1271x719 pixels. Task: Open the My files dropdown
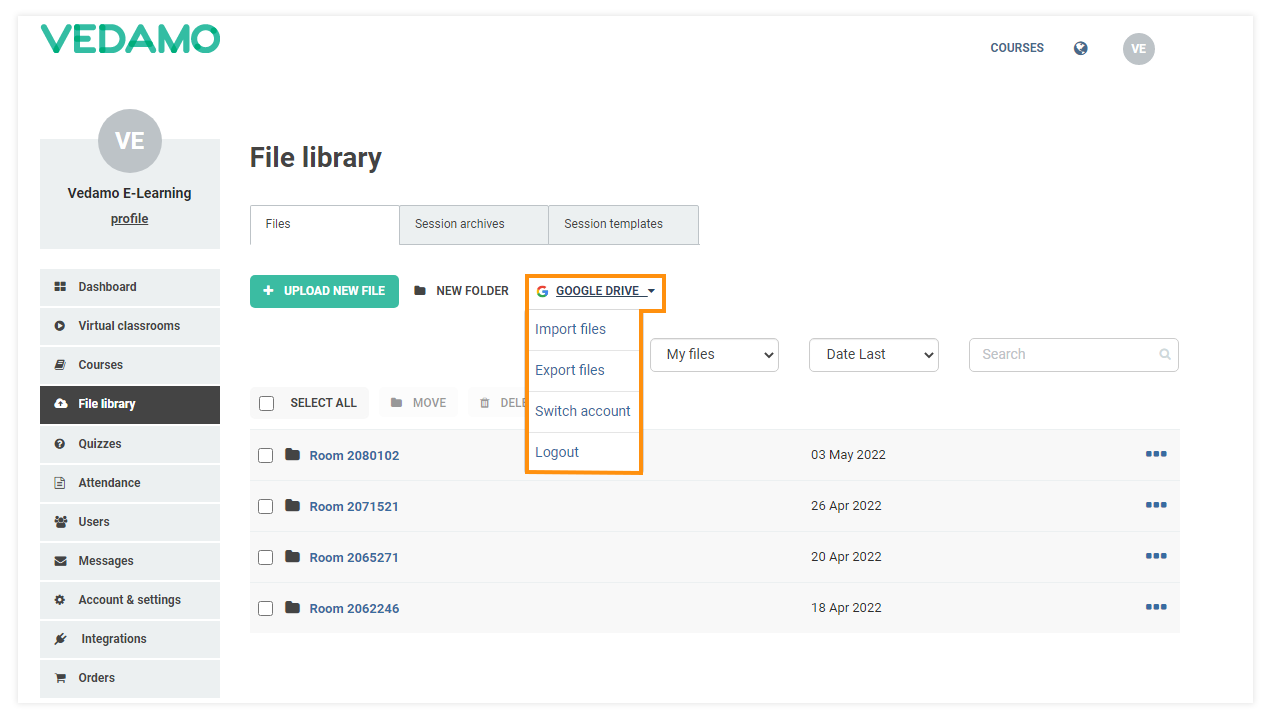(714, 354)
